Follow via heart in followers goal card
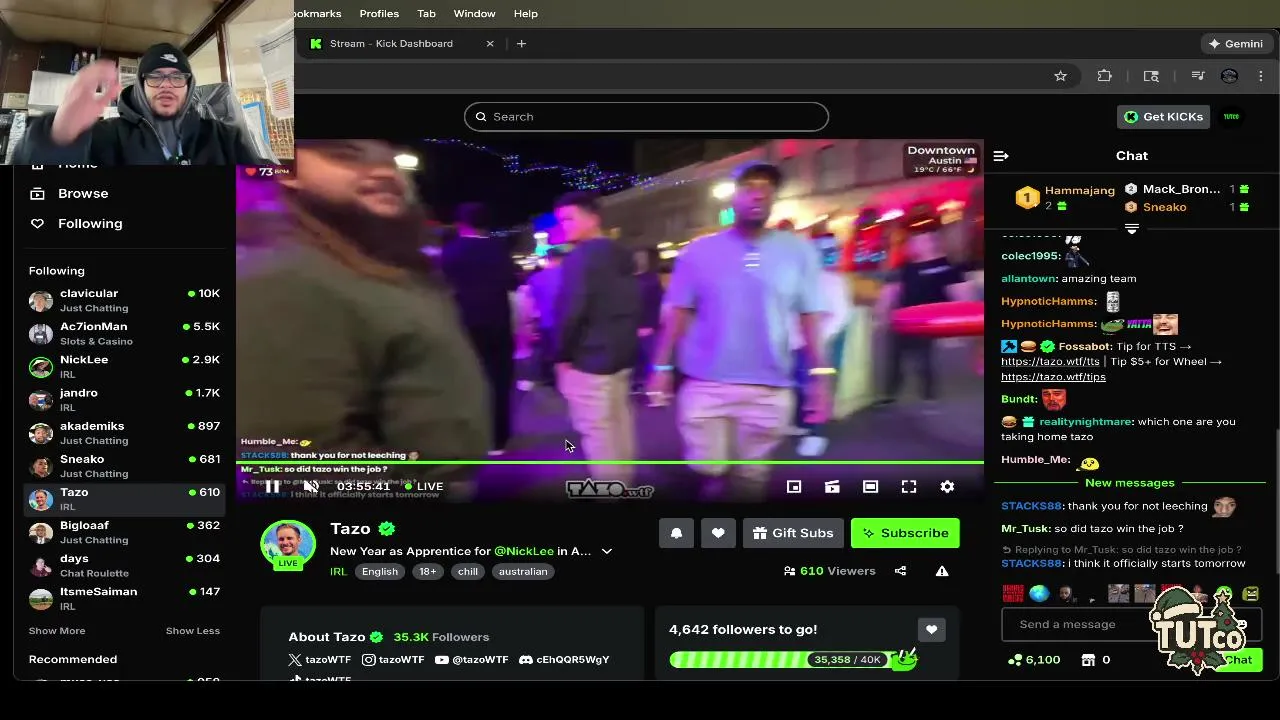This screenshot has height=720, width=1280. click(x=931, y=629)
